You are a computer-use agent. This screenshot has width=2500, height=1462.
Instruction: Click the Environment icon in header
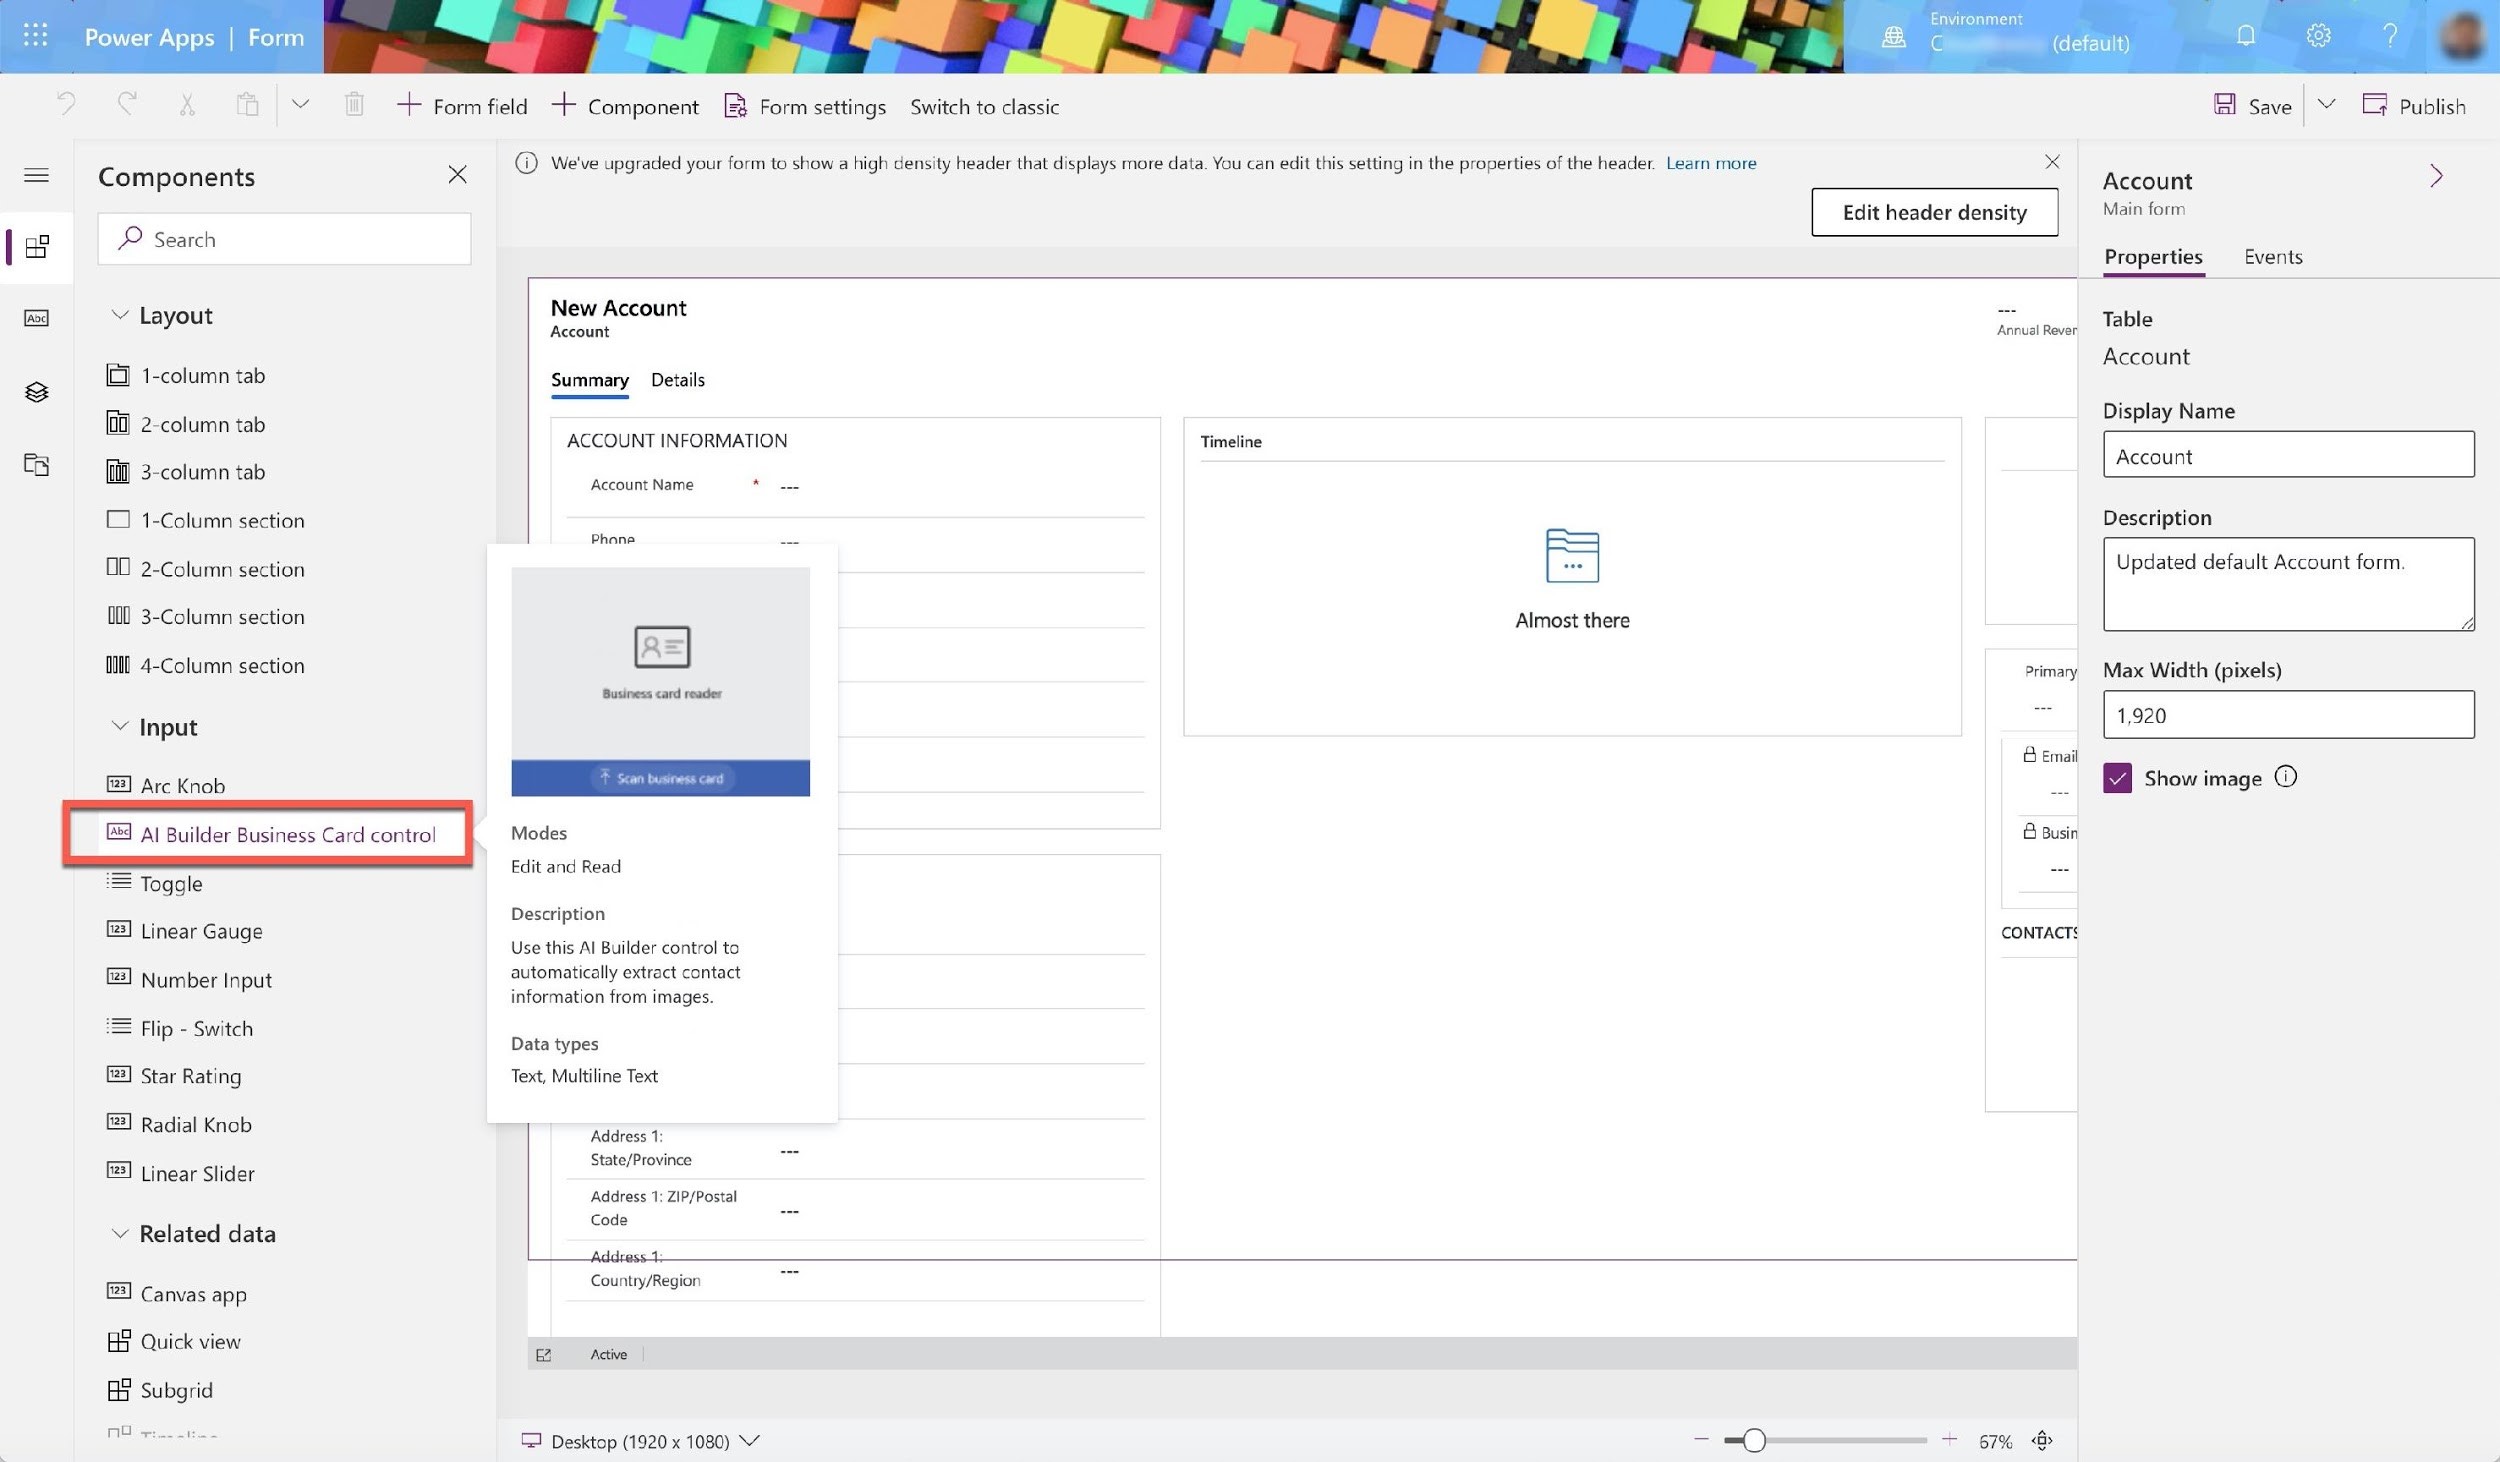[x=1893, y=37]
